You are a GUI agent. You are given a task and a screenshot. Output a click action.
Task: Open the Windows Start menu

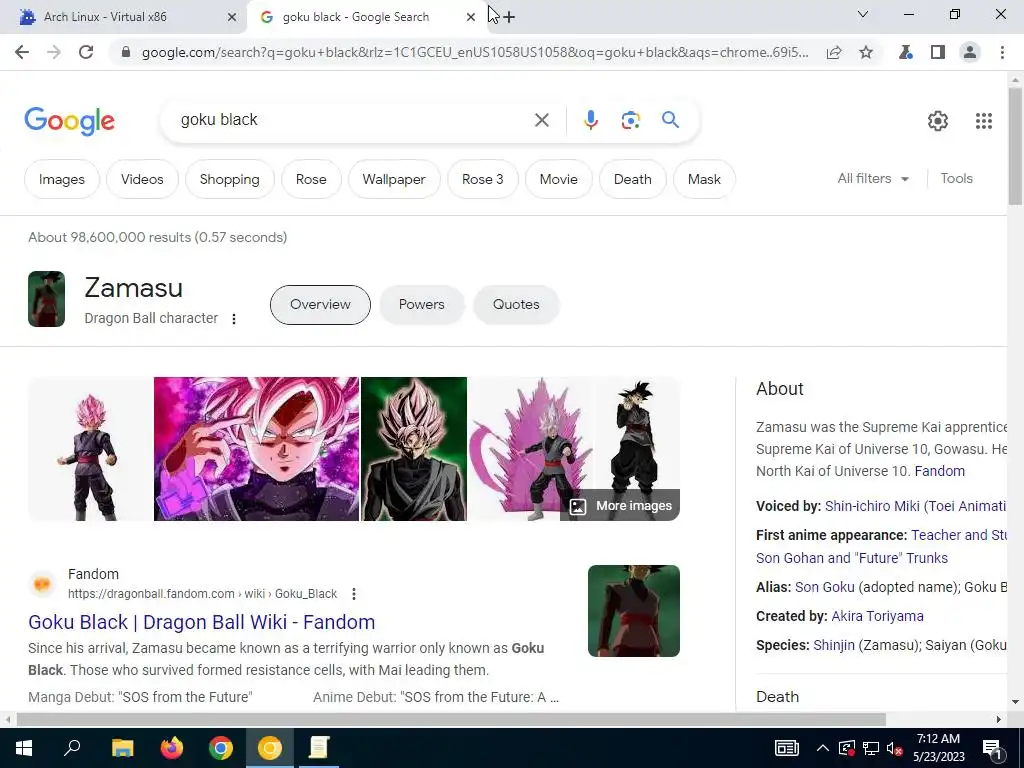24,748
